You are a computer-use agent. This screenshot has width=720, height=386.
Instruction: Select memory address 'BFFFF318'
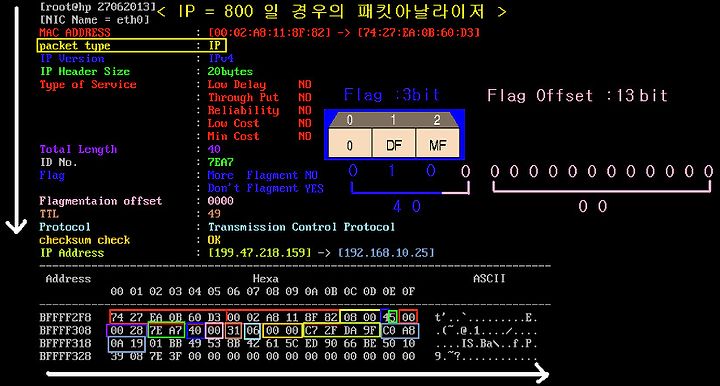[65, 343]
